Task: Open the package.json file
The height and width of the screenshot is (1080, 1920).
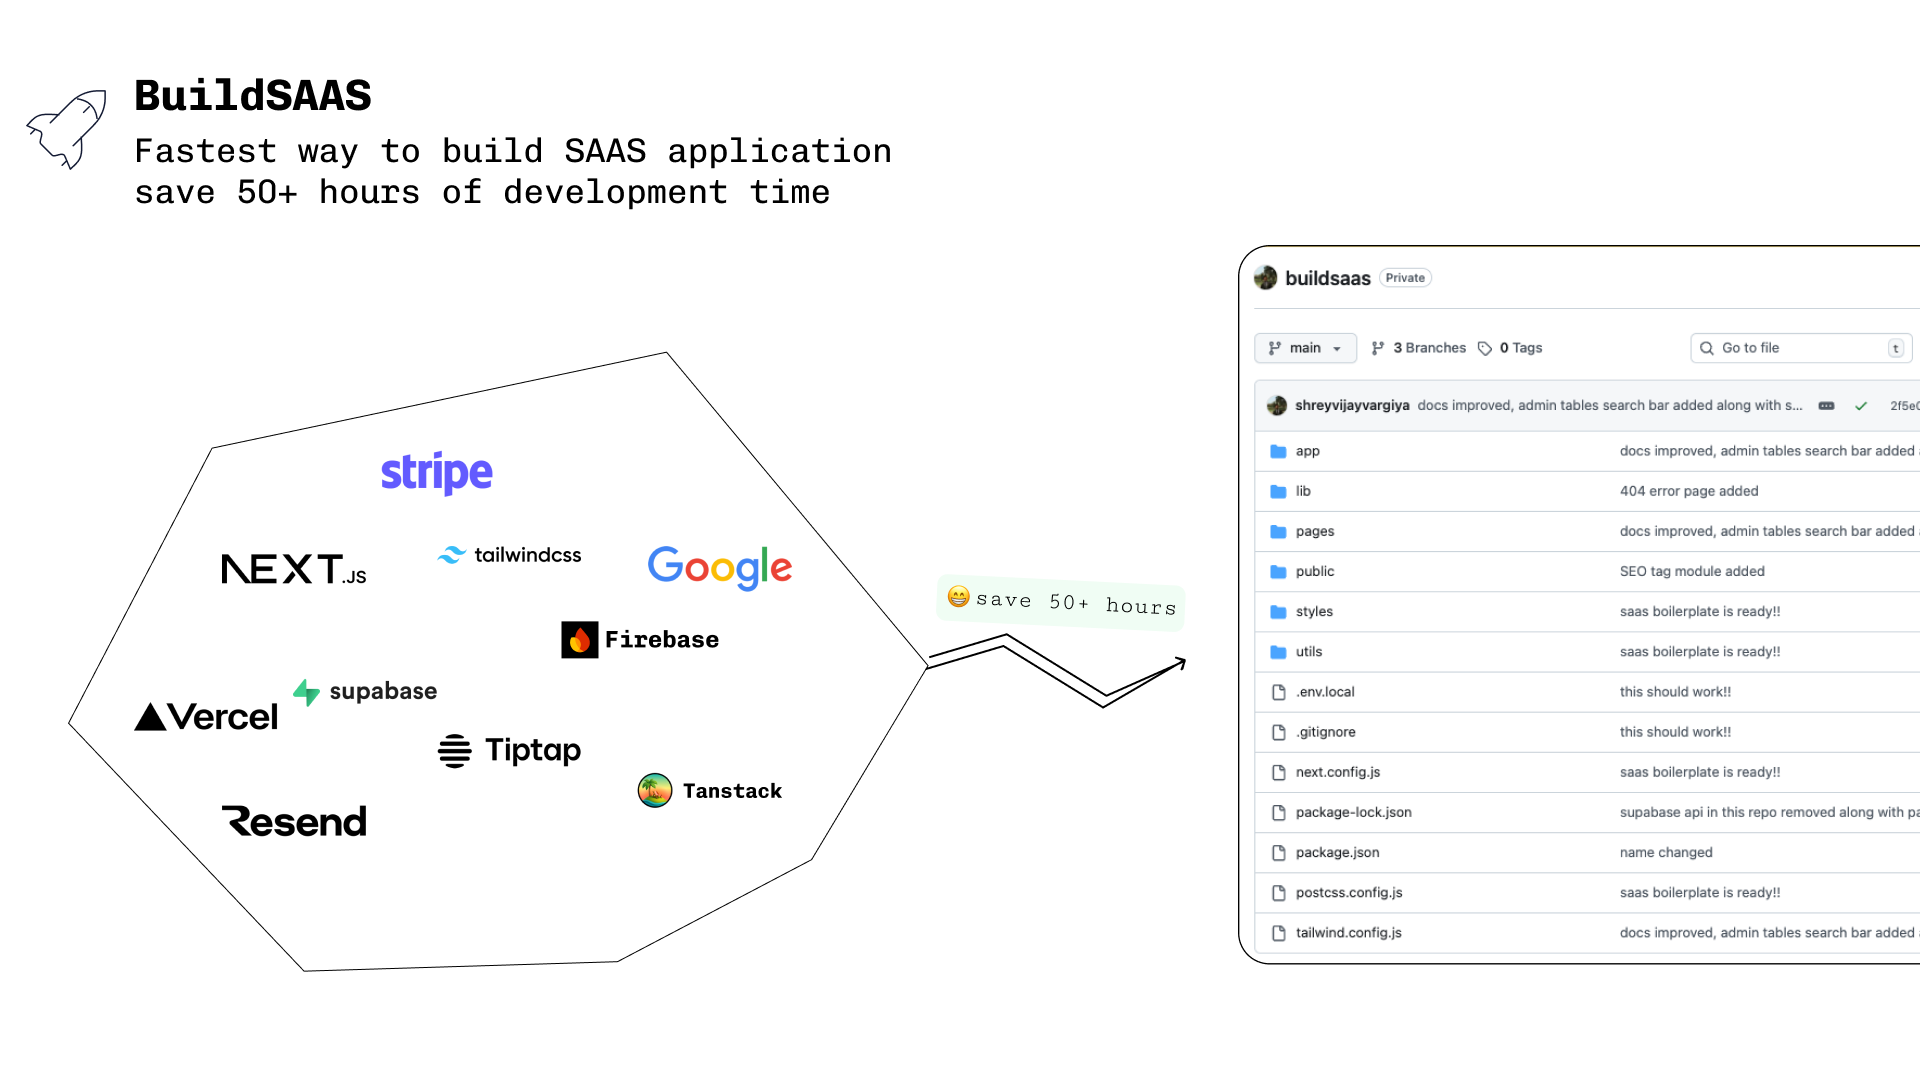Action: coord(1337,852)
